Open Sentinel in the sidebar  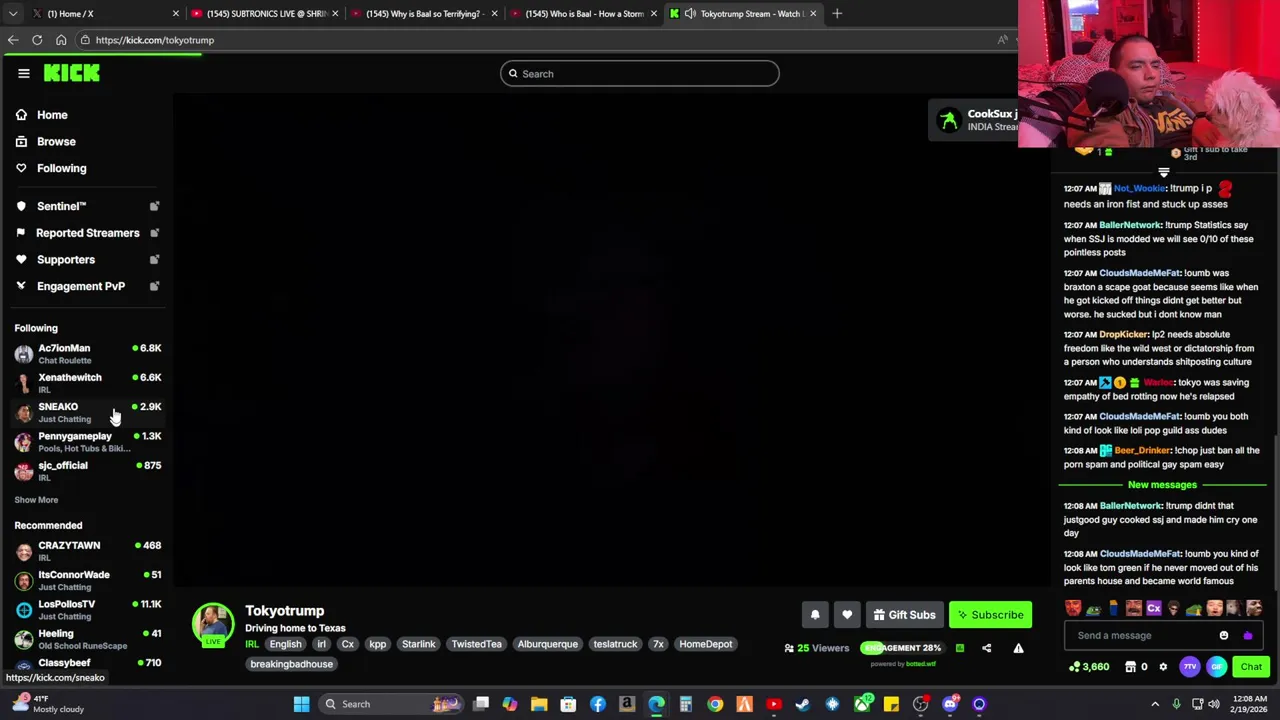pos(62,206)
